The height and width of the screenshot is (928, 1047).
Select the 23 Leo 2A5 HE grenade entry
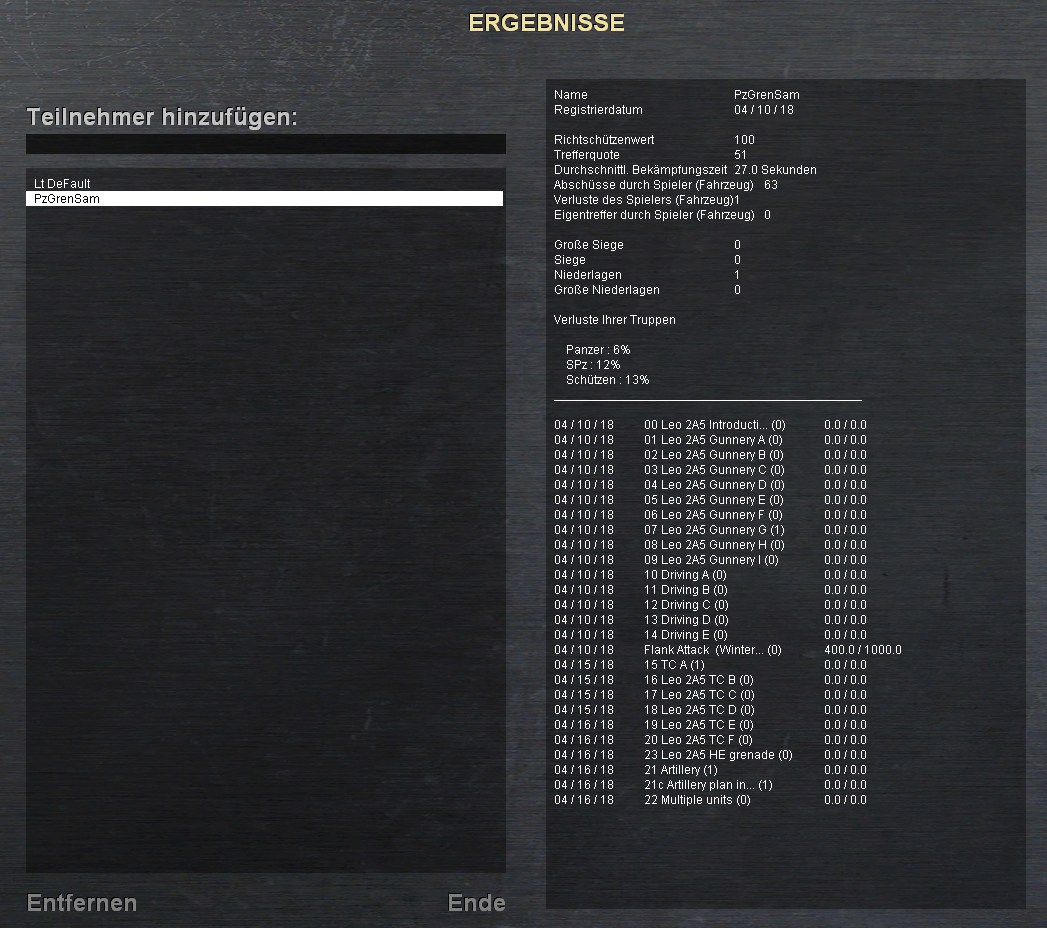click(x=717, y=755)
